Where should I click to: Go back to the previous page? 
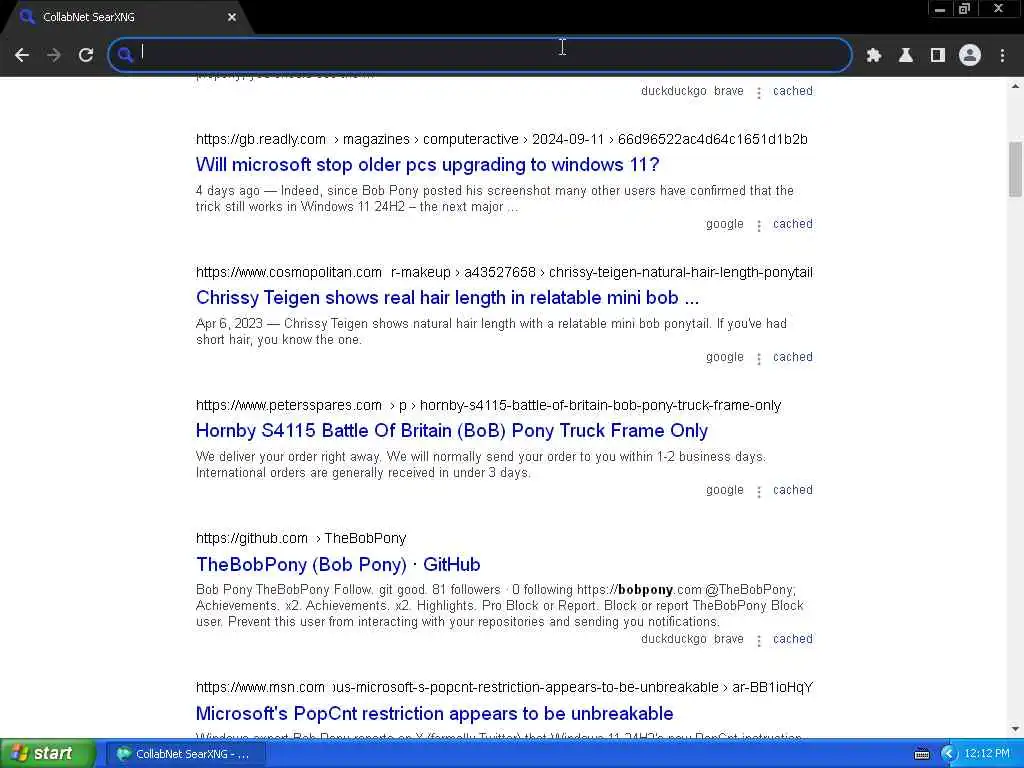[22, 55]
